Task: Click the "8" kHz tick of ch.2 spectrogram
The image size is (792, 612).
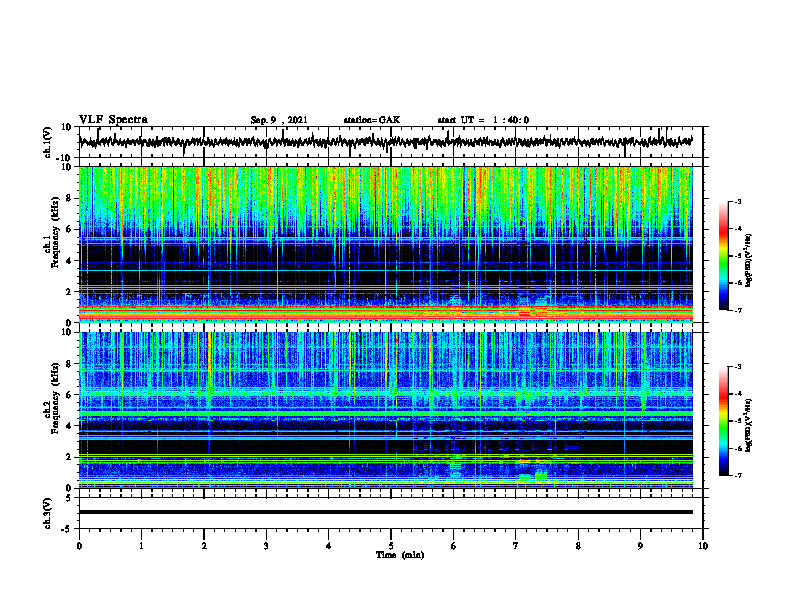Action: [x=69, y=364]
